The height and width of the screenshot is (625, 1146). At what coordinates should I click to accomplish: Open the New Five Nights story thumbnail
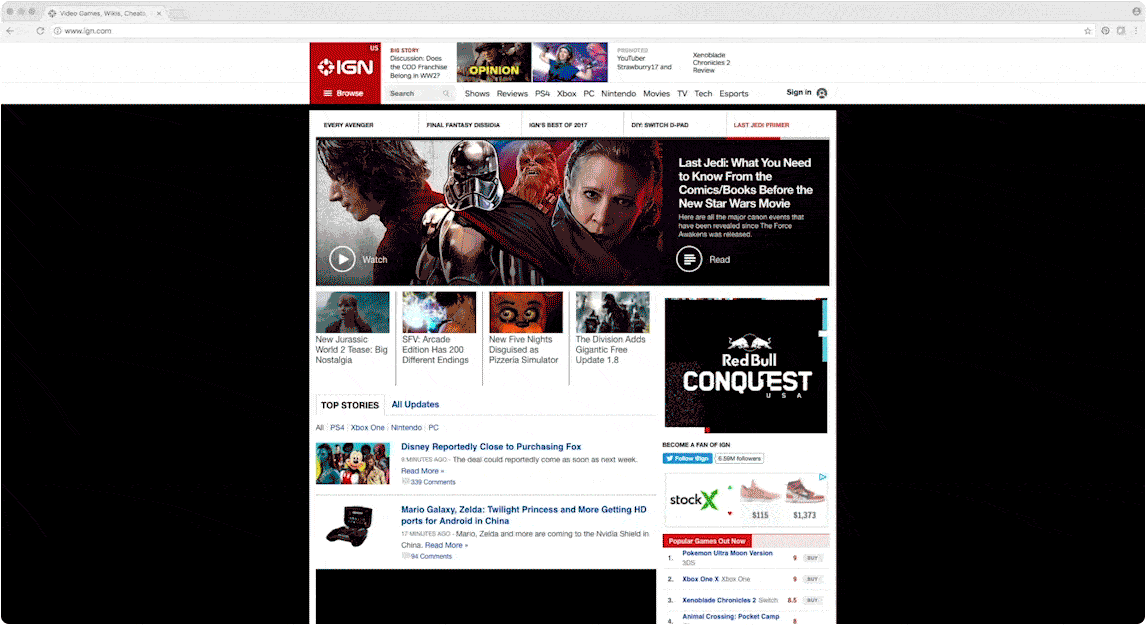click(525, 312)
